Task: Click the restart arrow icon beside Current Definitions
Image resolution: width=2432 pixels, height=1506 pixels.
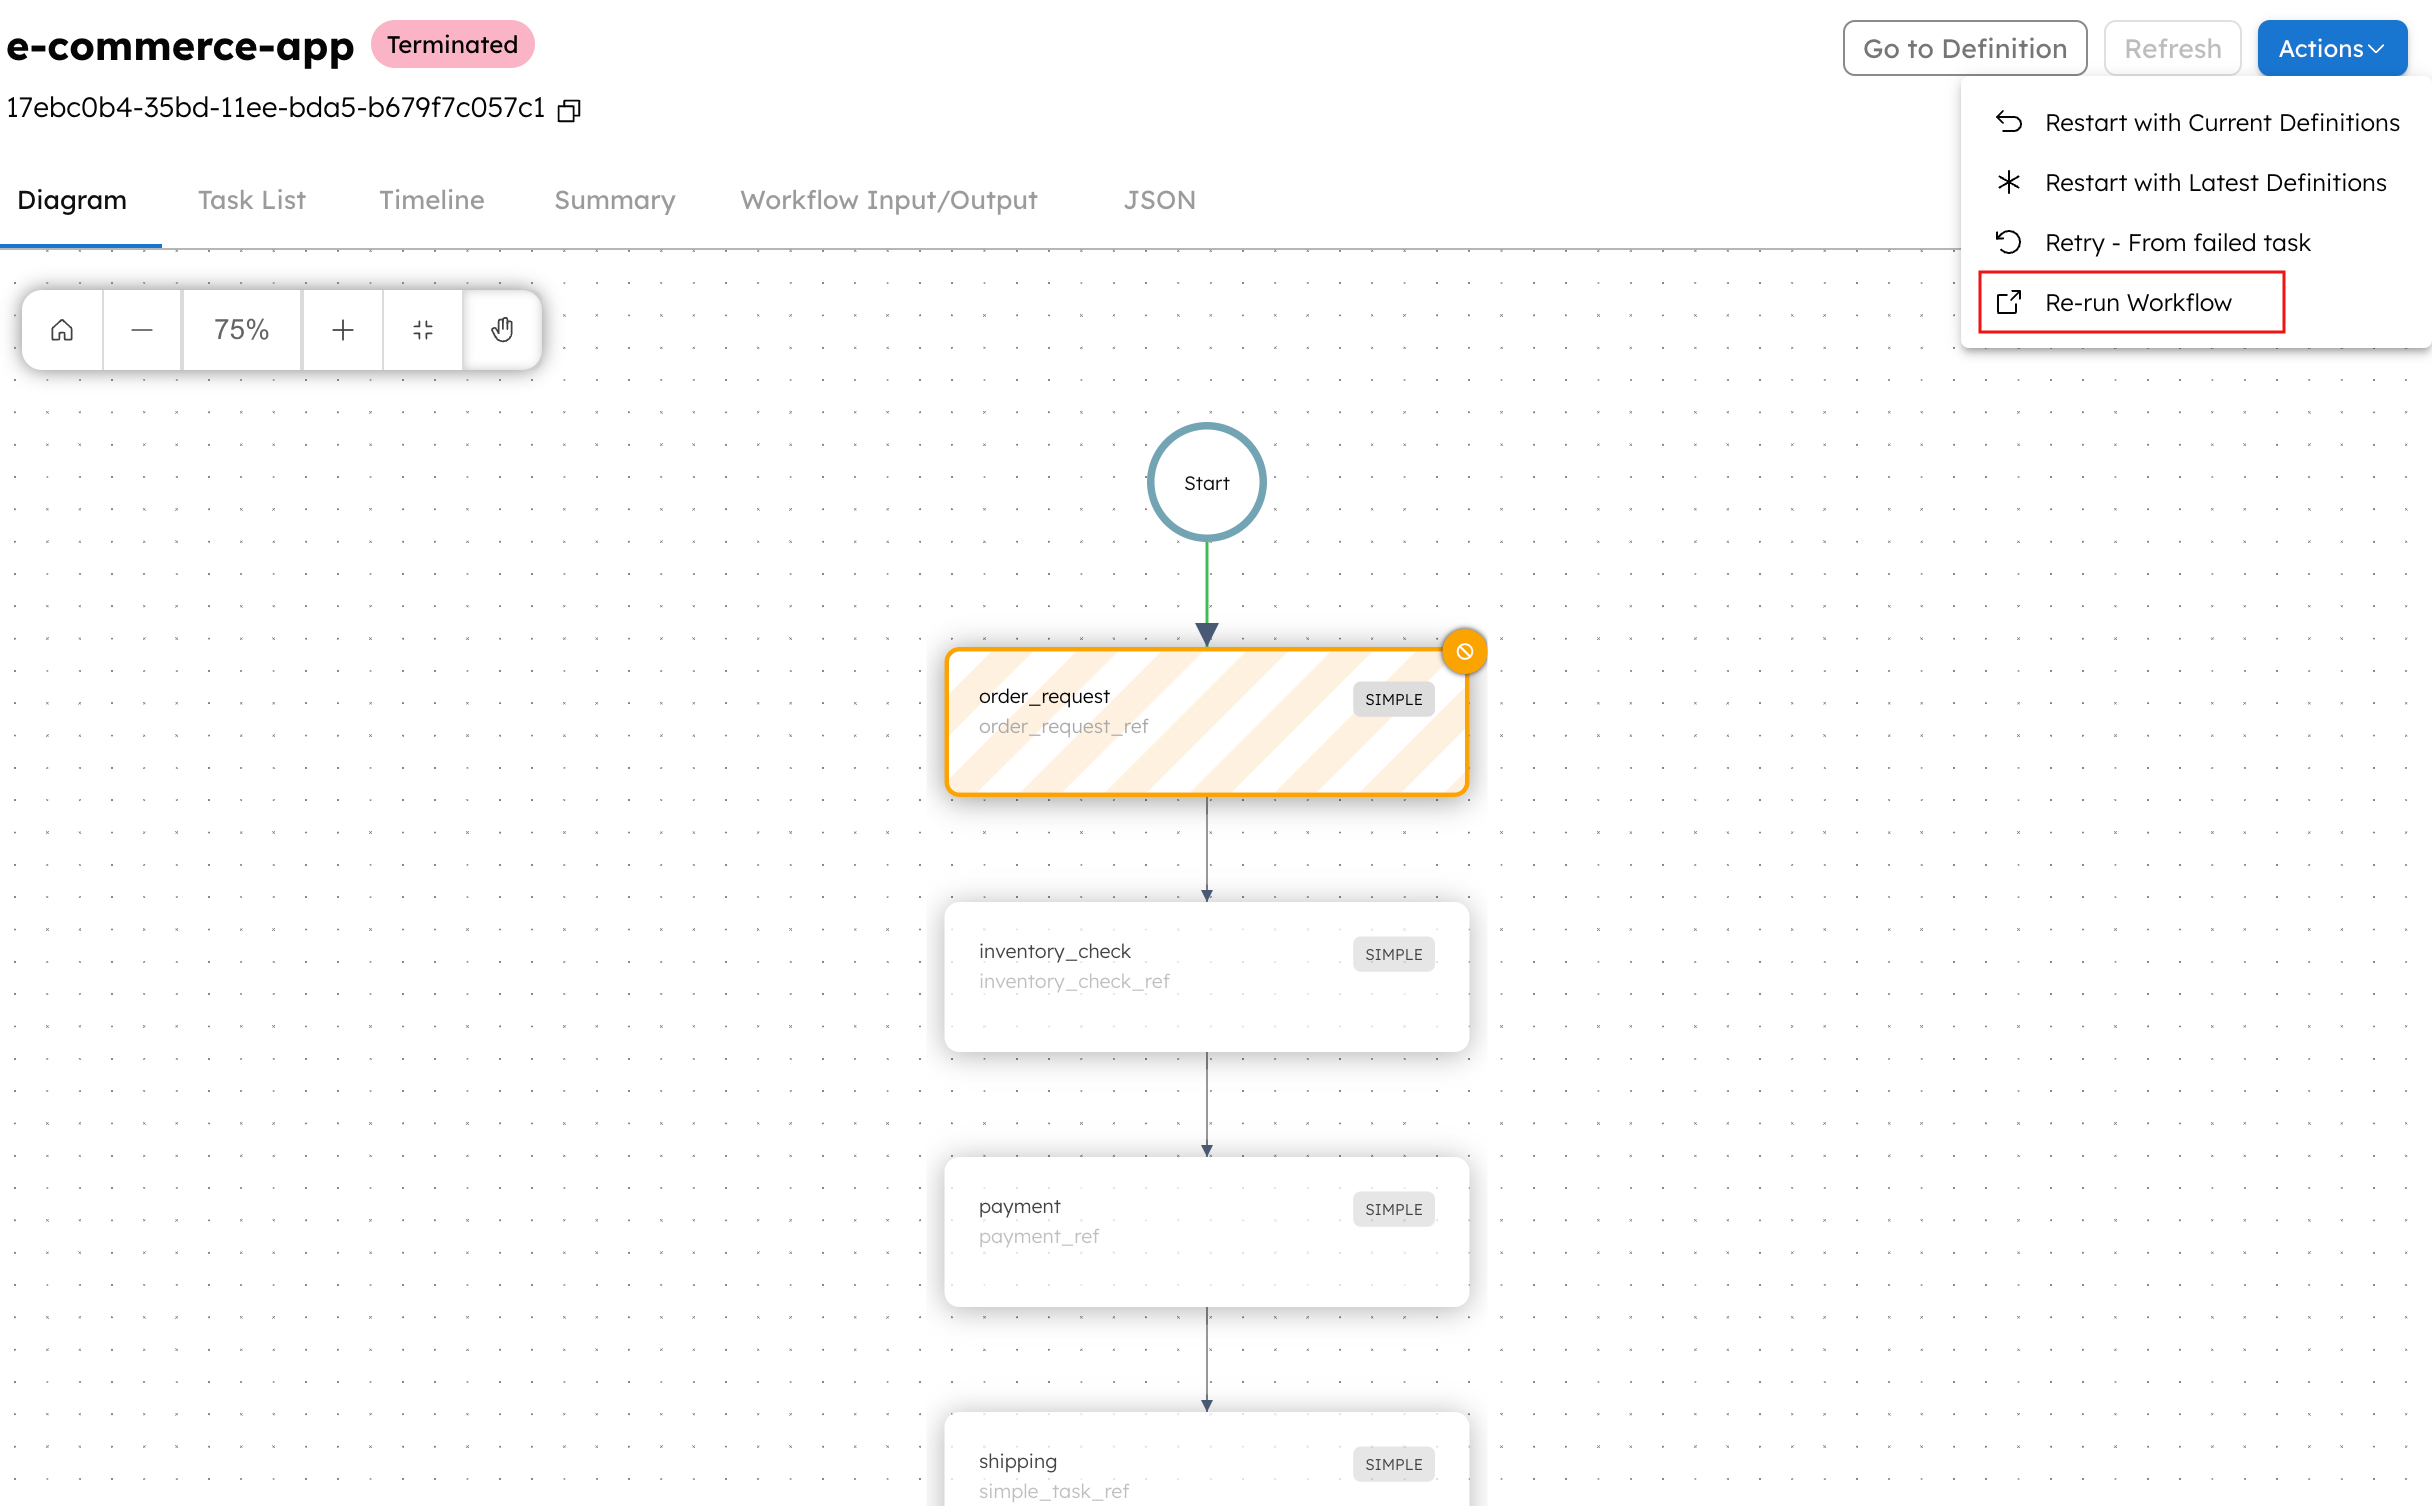Action: coord(2009,122)
